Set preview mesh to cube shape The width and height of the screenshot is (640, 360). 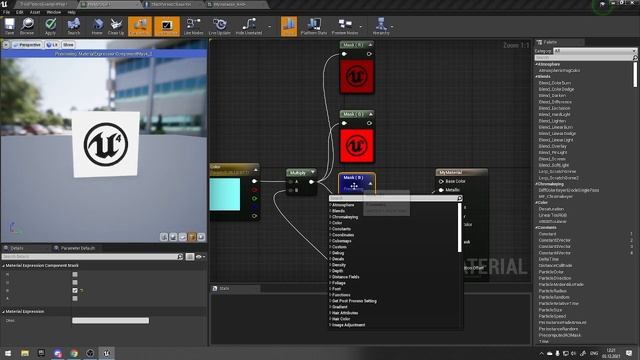click(192, 237)
